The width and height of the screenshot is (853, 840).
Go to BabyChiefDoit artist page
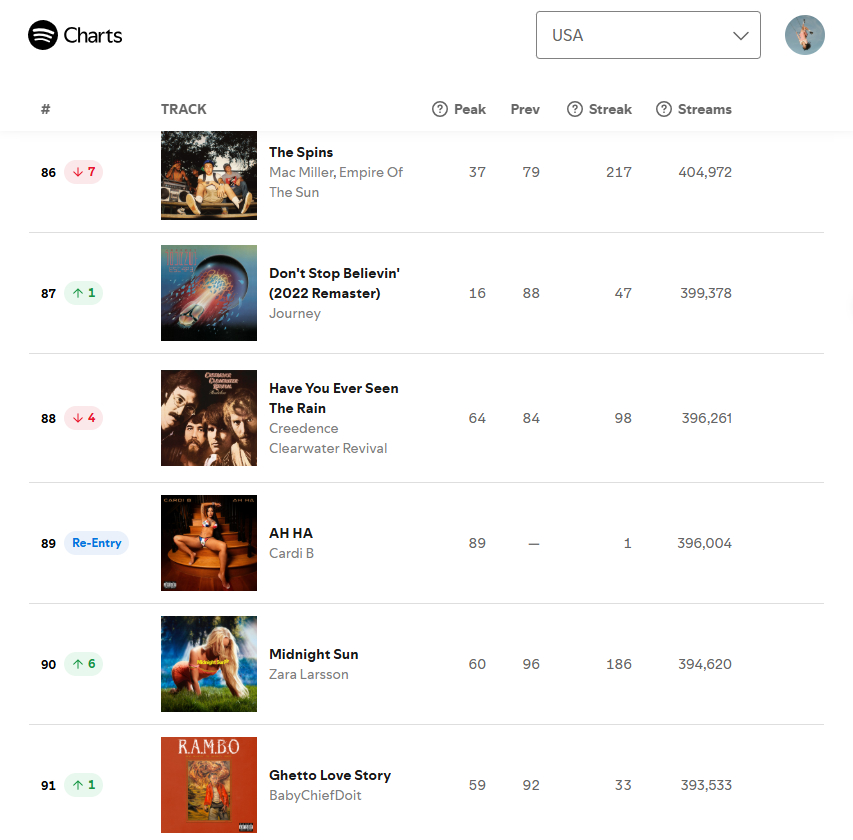coord(315,795)
